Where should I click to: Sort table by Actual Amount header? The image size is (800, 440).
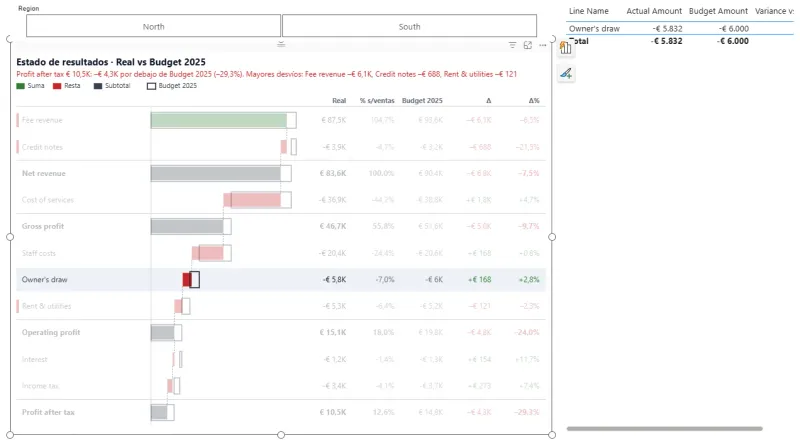pyautogui.click(x=654, y=11)
